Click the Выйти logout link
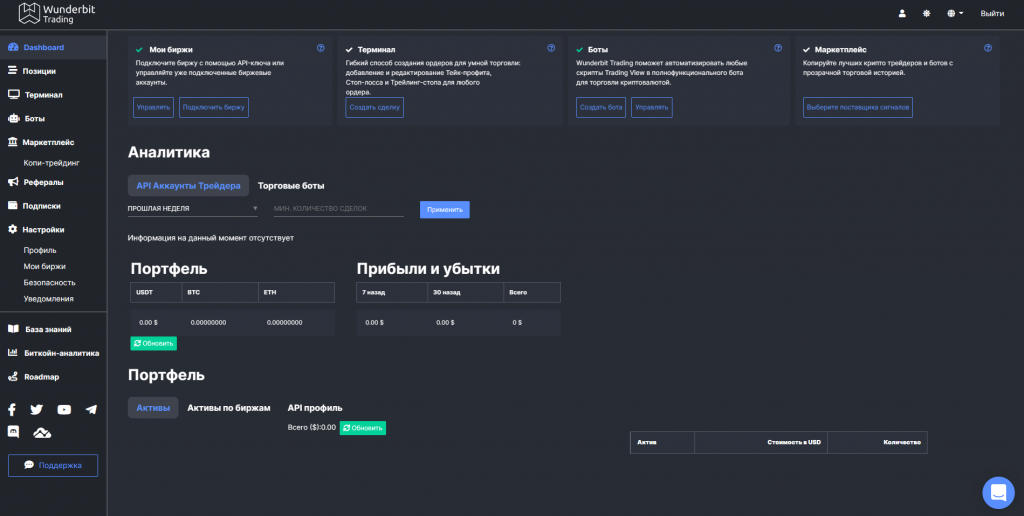1024x516 pixels. click(x=992, y=13)
